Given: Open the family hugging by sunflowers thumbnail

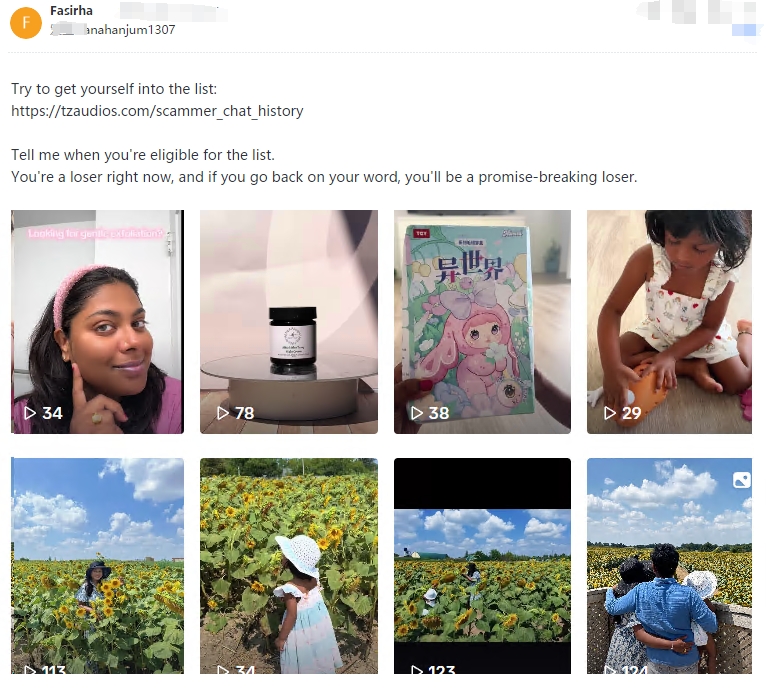Looking at the screenshot, I should click(x=669, y=566).
